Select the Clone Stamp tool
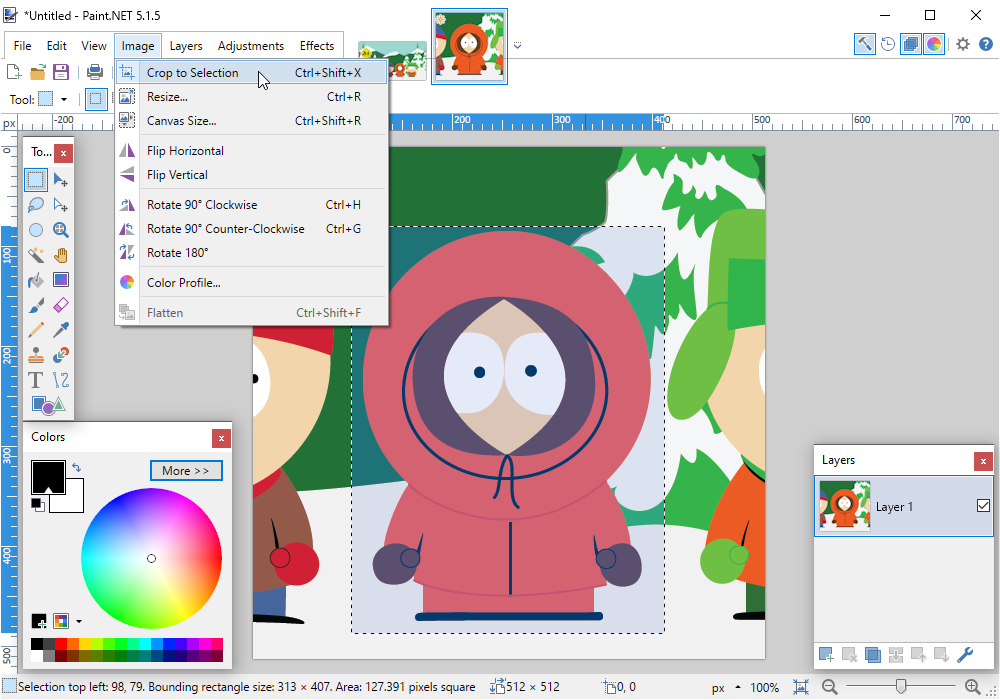Viewport: 1000px width, 700px height. (x=36, y=355)
